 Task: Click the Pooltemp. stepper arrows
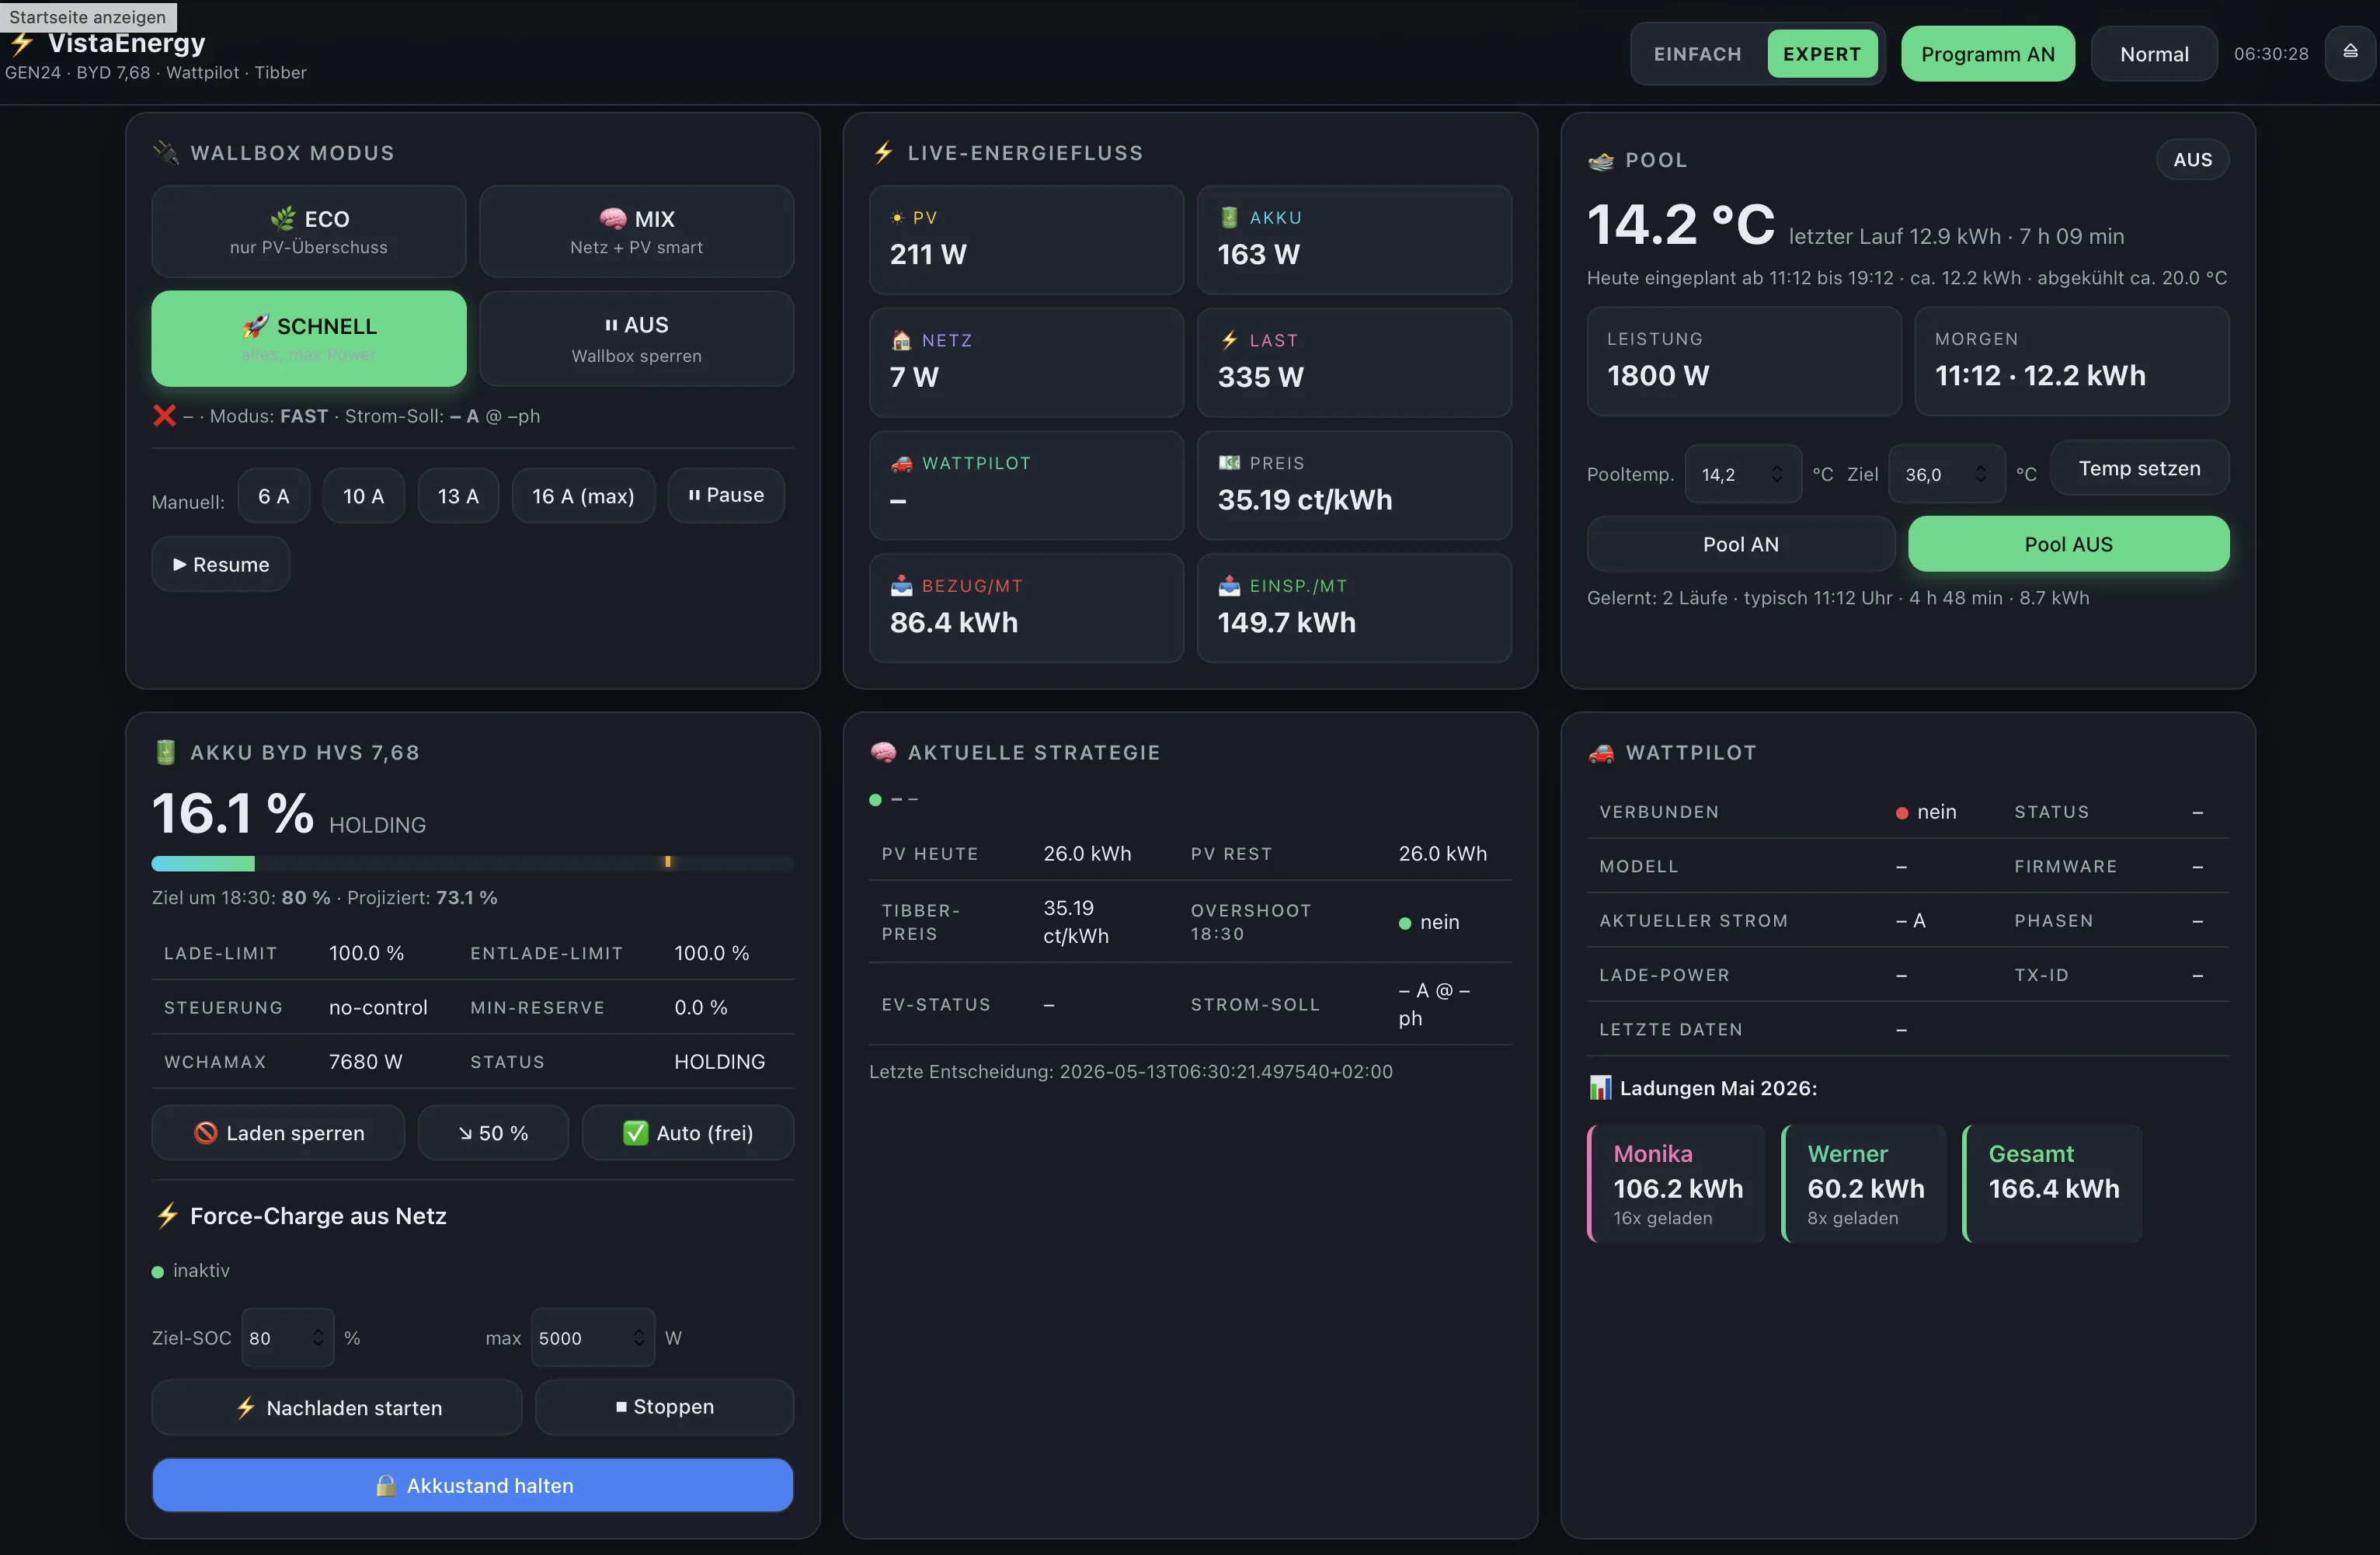point(1777,474)
